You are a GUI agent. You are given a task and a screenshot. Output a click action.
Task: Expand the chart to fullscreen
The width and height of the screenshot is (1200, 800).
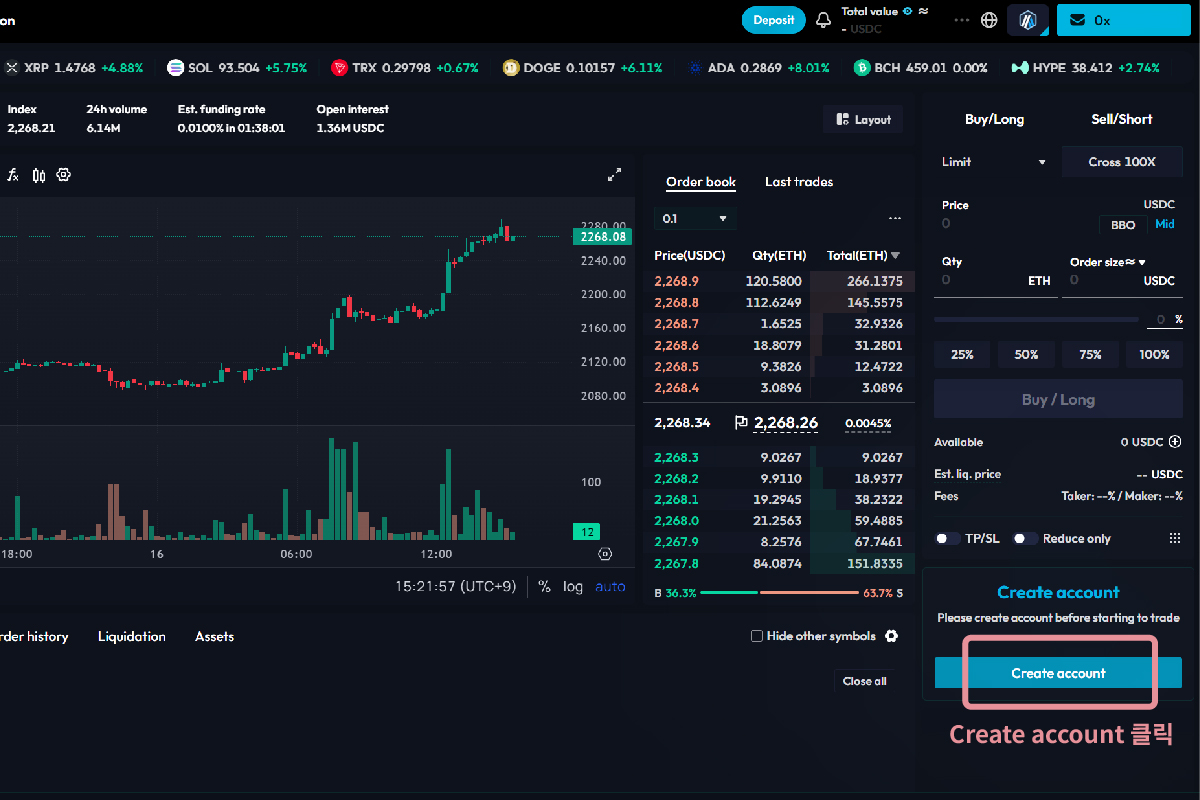[615, 175]
